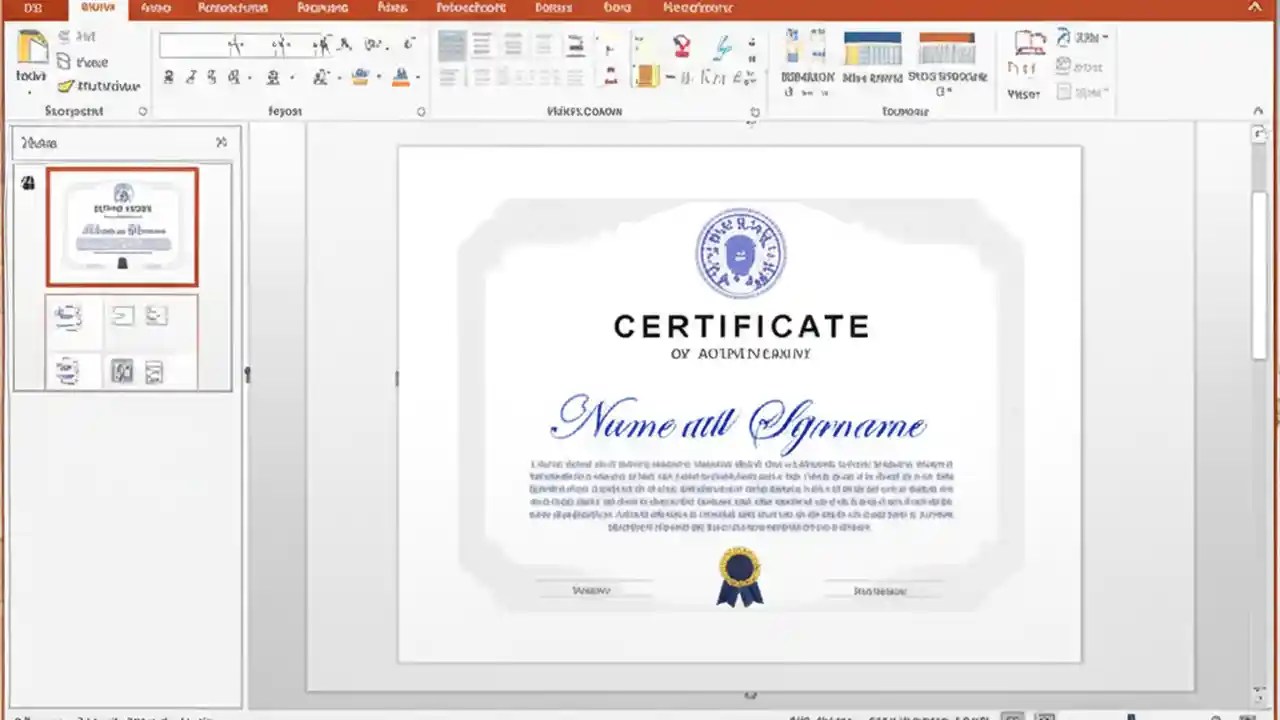1280x720 pixels.
Task: Toggle Slide Sorter view on the status bar
Action: pos(1043,717)
